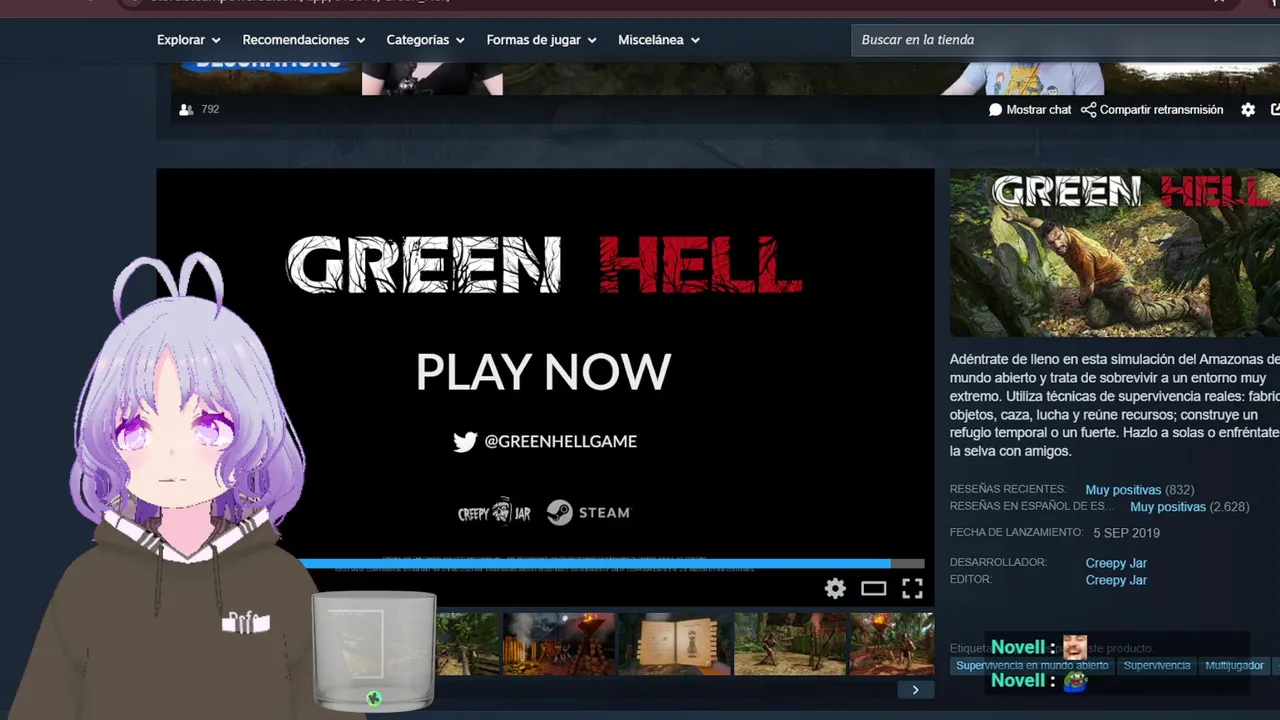The image size is (1280, 720).
Task: Expand the Recomendaciones dropdown menu
Action: click(304, 40)
